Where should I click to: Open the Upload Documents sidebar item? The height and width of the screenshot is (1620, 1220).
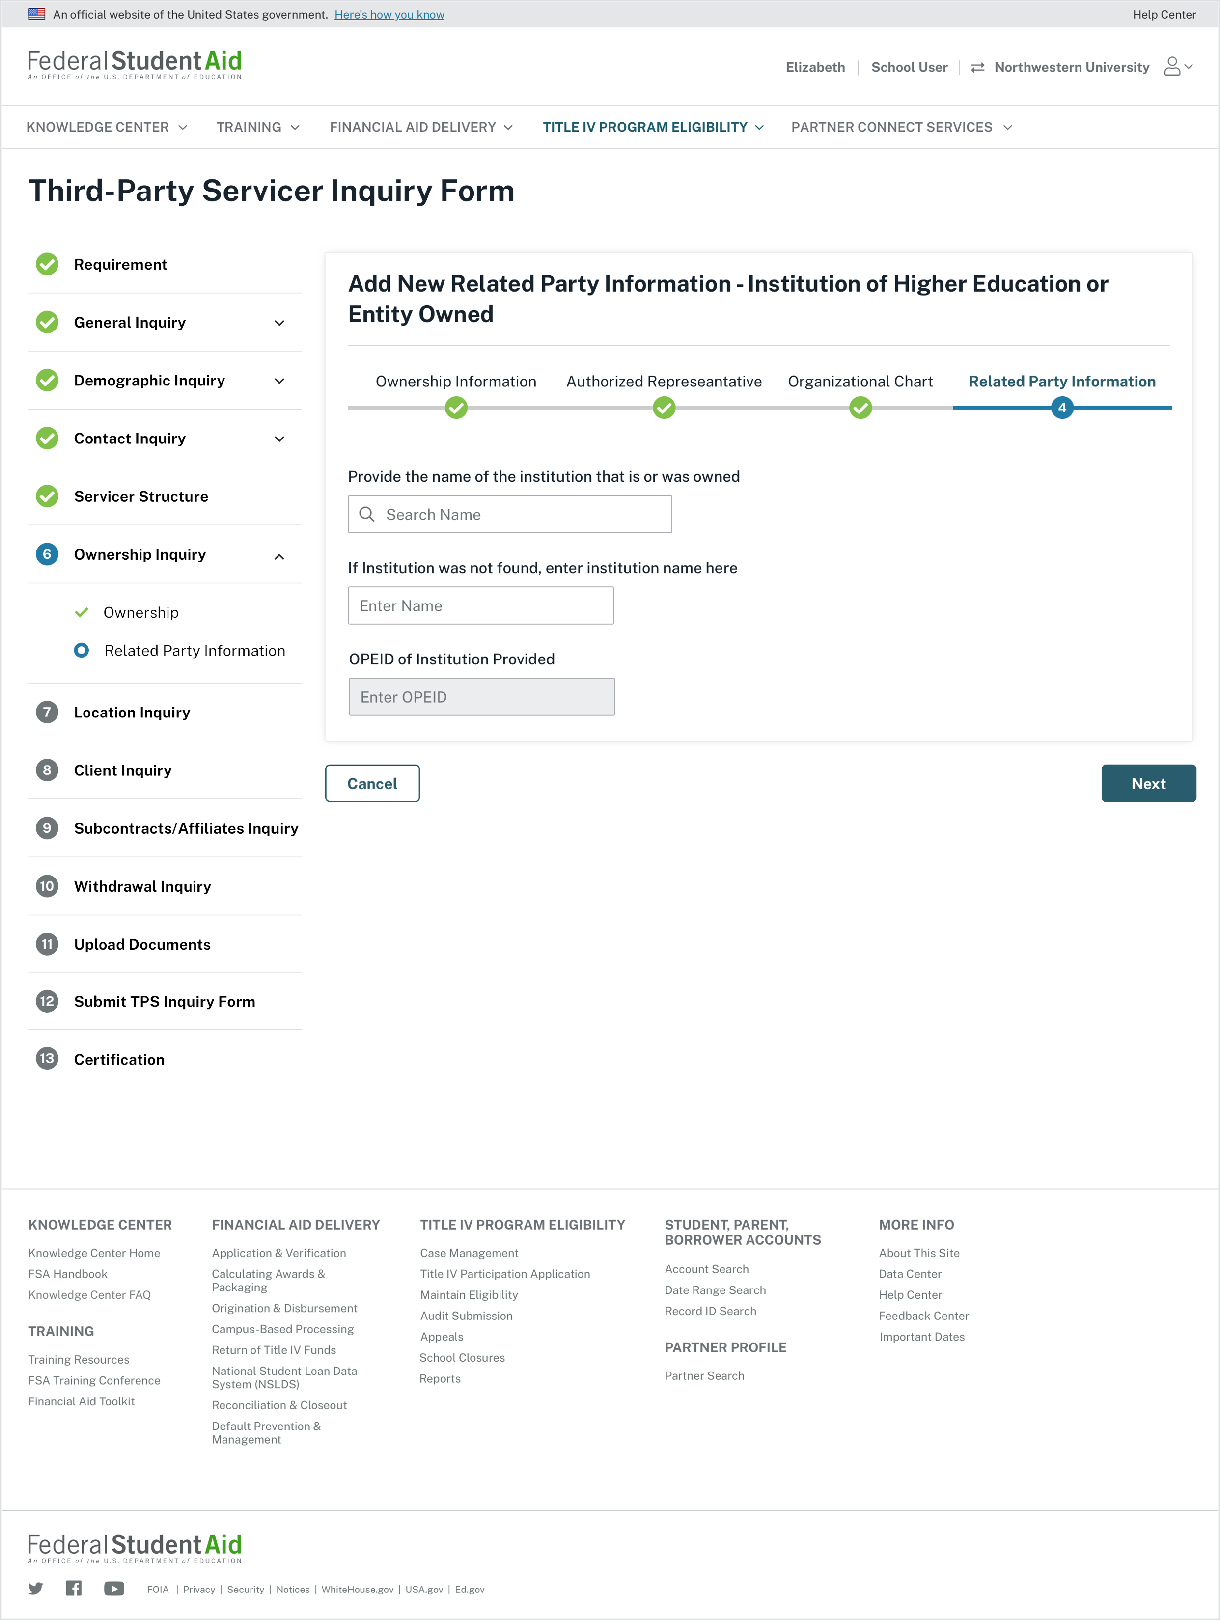coord(142,944)
